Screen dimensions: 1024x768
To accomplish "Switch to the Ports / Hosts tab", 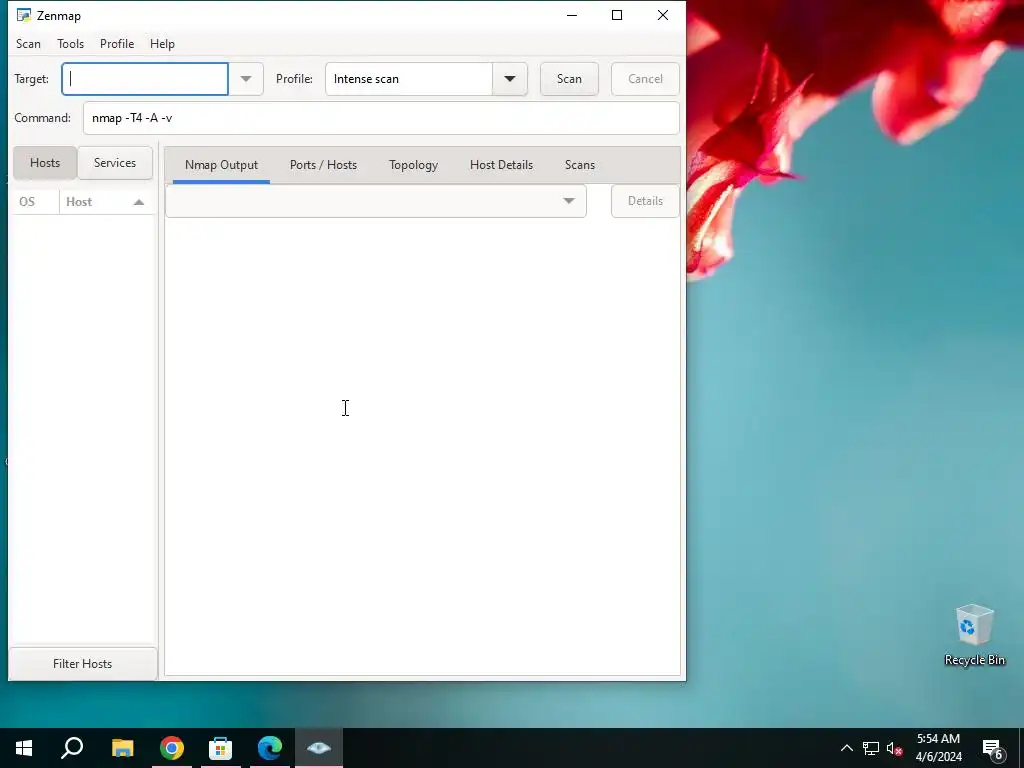I will tap(323, 165).
